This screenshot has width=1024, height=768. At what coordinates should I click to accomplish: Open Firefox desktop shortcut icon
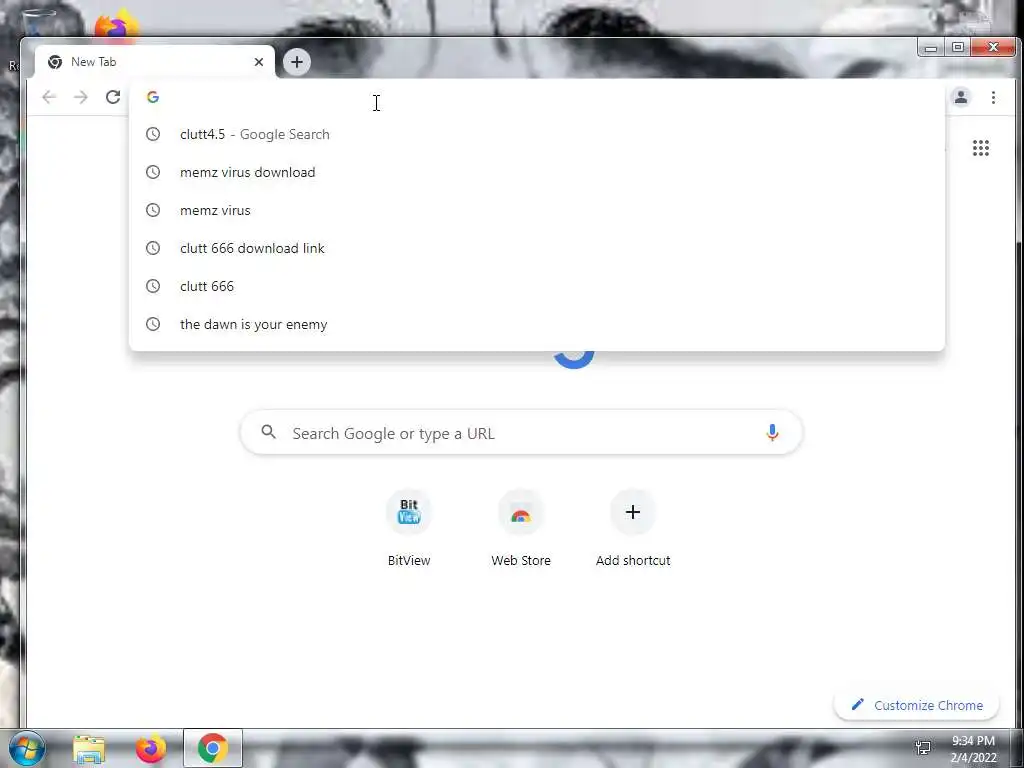coord(116,25)
